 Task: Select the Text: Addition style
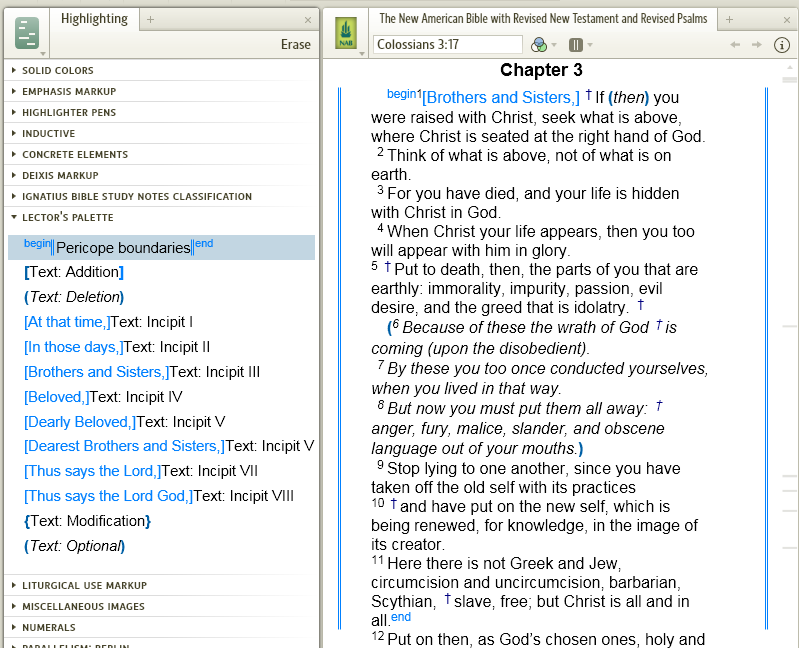(x=74, y=272)
